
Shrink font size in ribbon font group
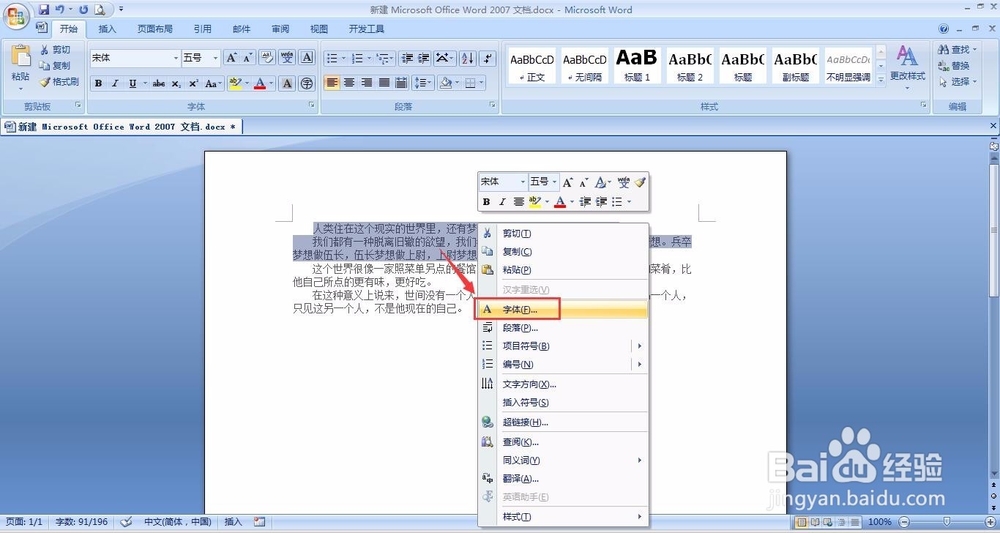tap(247, 58)
